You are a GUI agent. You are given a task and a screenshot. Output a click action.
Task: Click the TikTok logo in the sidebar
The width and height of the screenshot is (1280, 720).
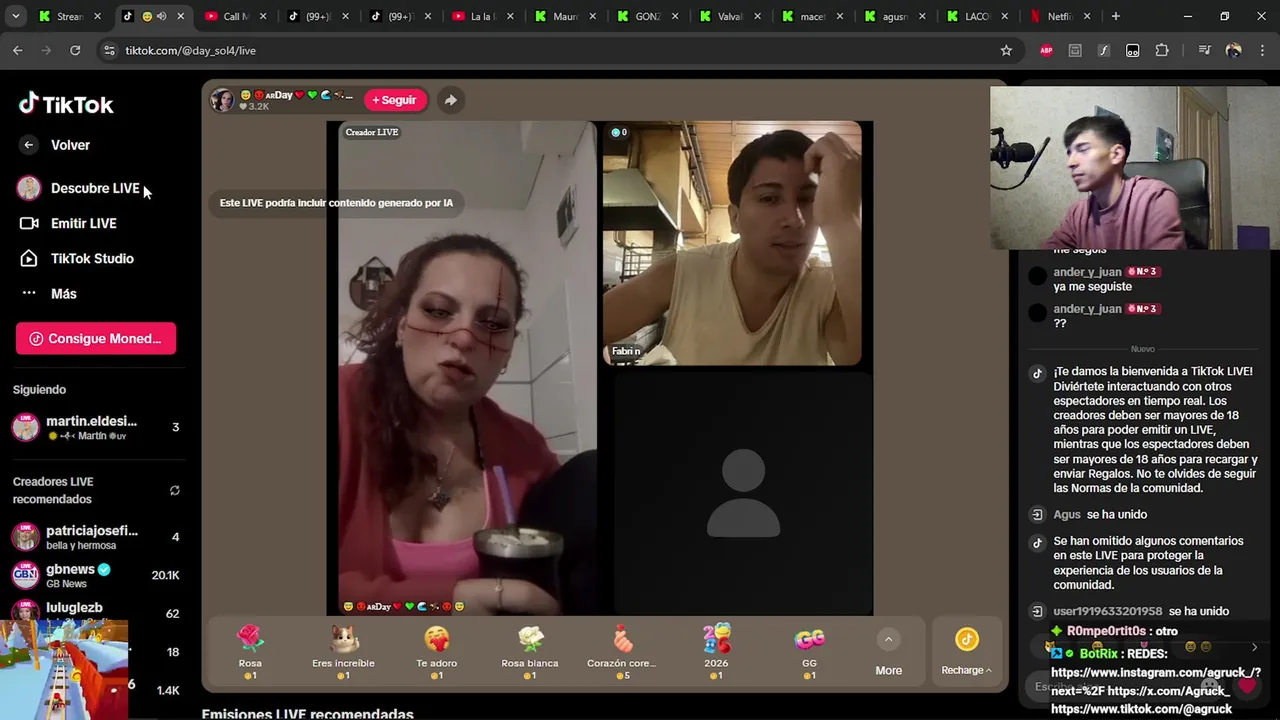click(66, 104)
